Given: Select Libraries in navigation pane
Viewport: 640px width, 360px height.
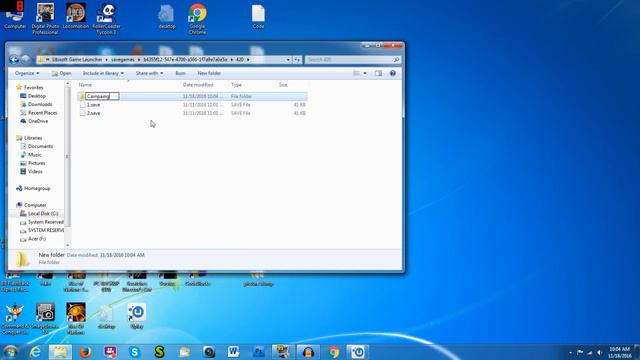Looking at the screenshot, I should click(x=33, y=138).
